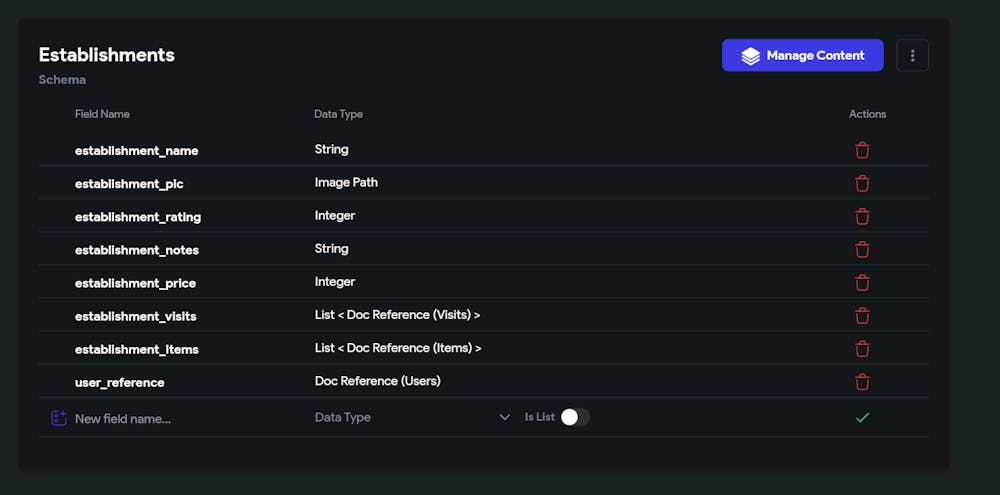This screenshot has width=1000, height=495.
Task: Toggle the Is List switch
Action: (x=575, y=417)
